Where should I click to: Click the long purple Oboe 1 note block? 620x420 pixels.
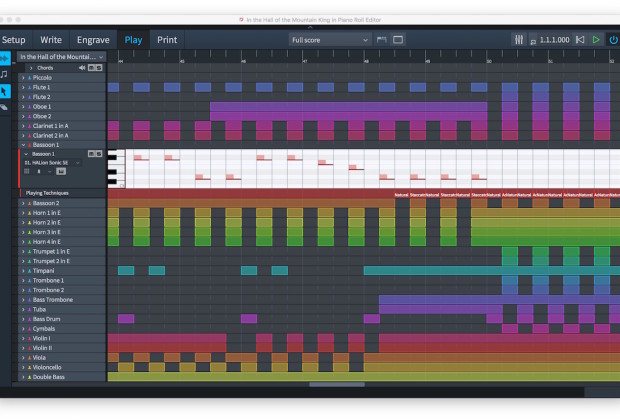(348, 107)
